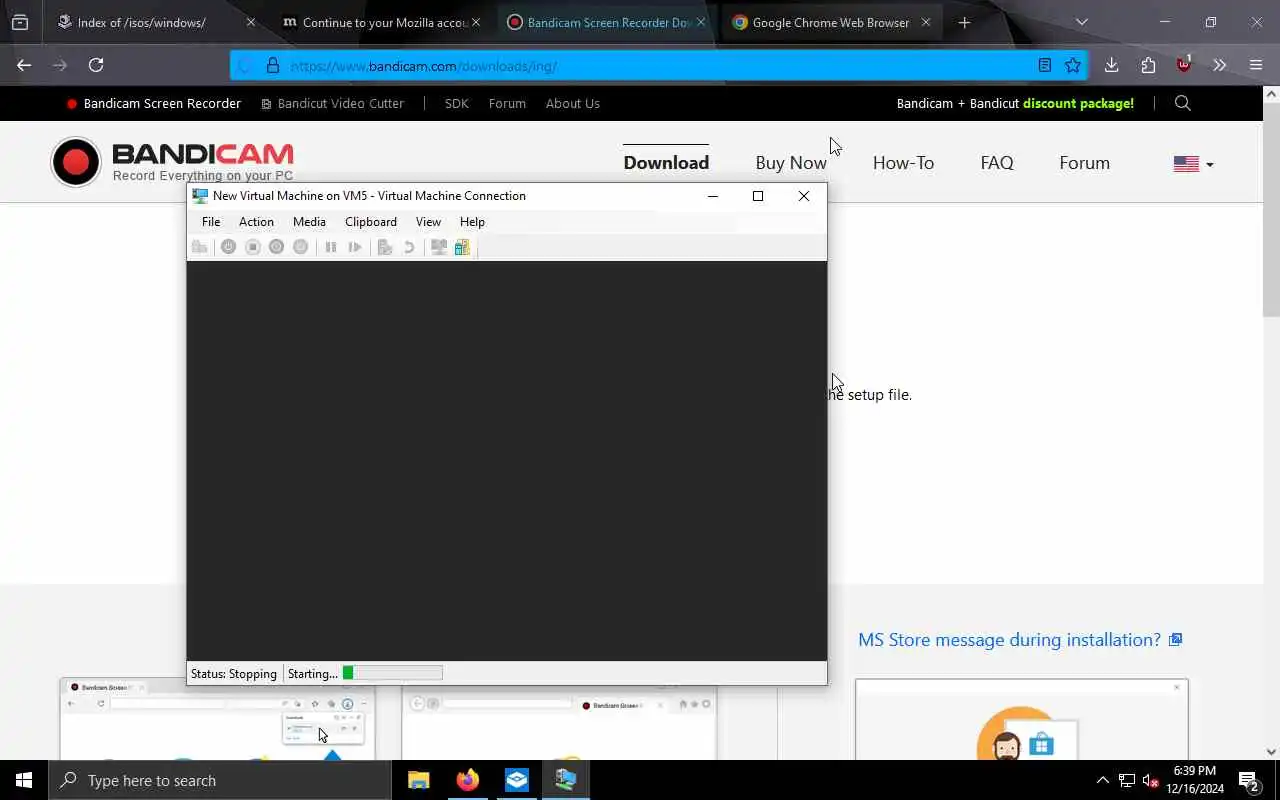Open the Firefox extensions puzzle icon

[1148, 65]
